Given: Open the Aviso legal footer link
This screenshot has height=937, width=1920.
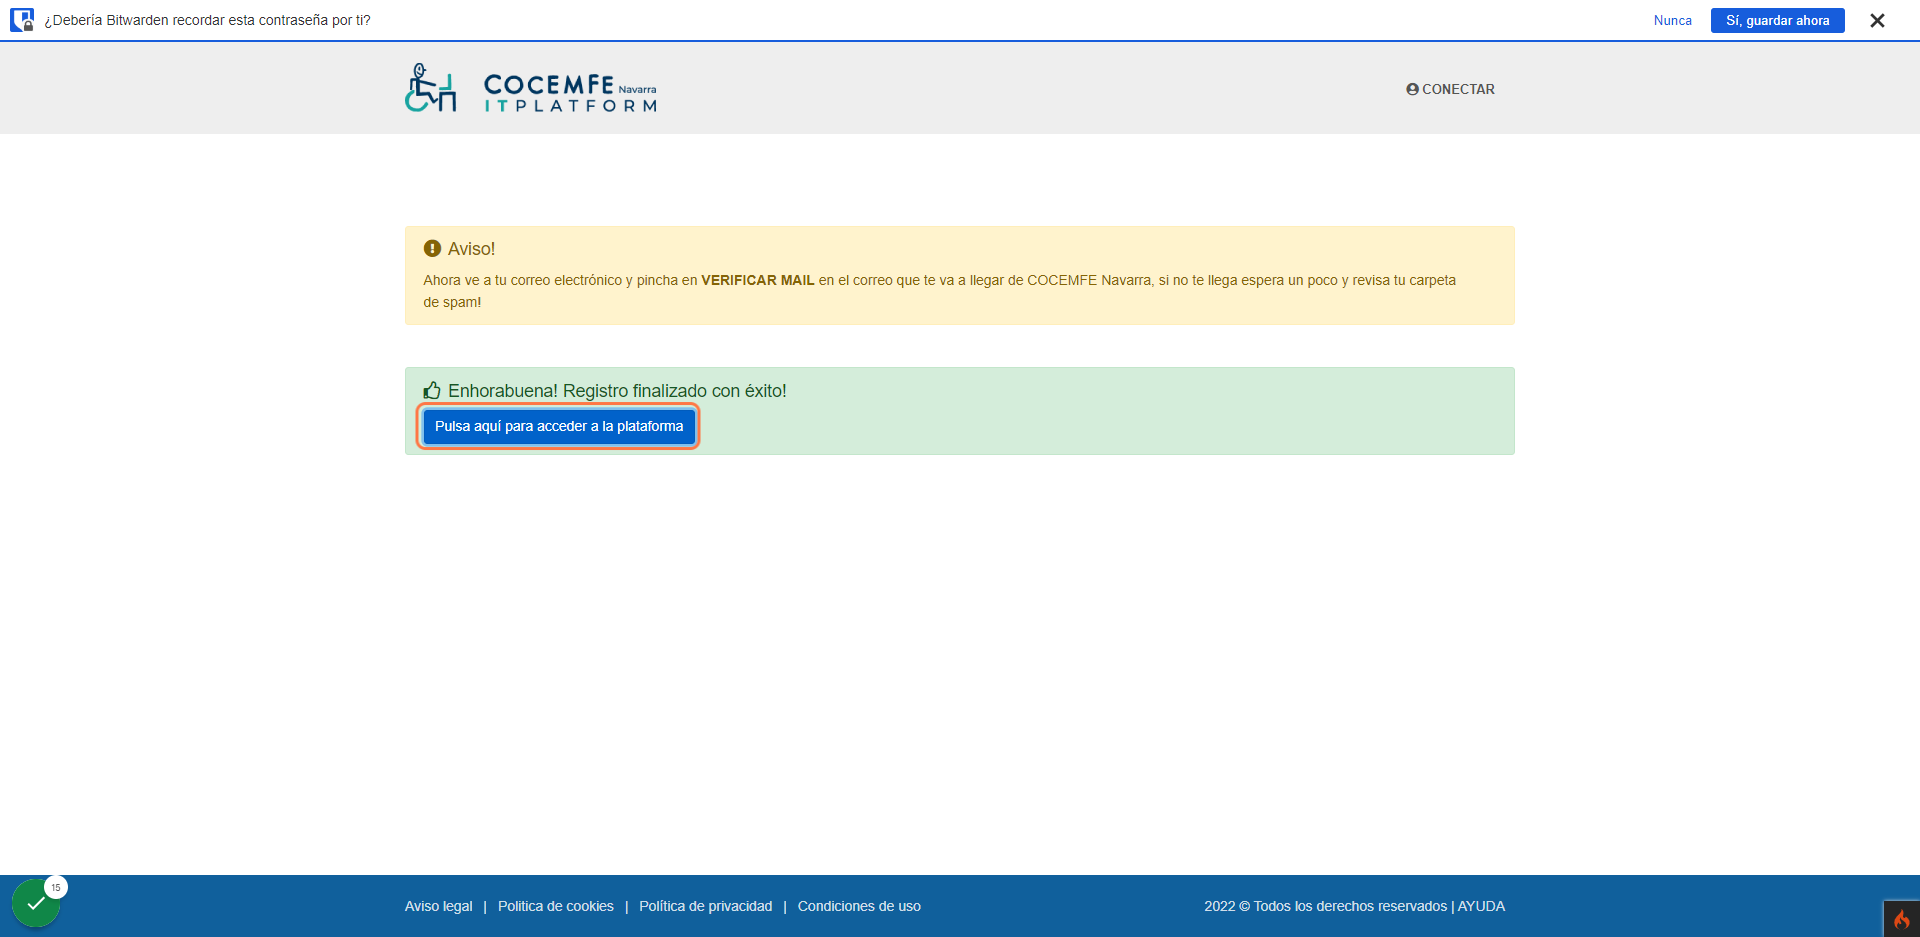Looking at the screenshot, I should (x=438, y=906).
